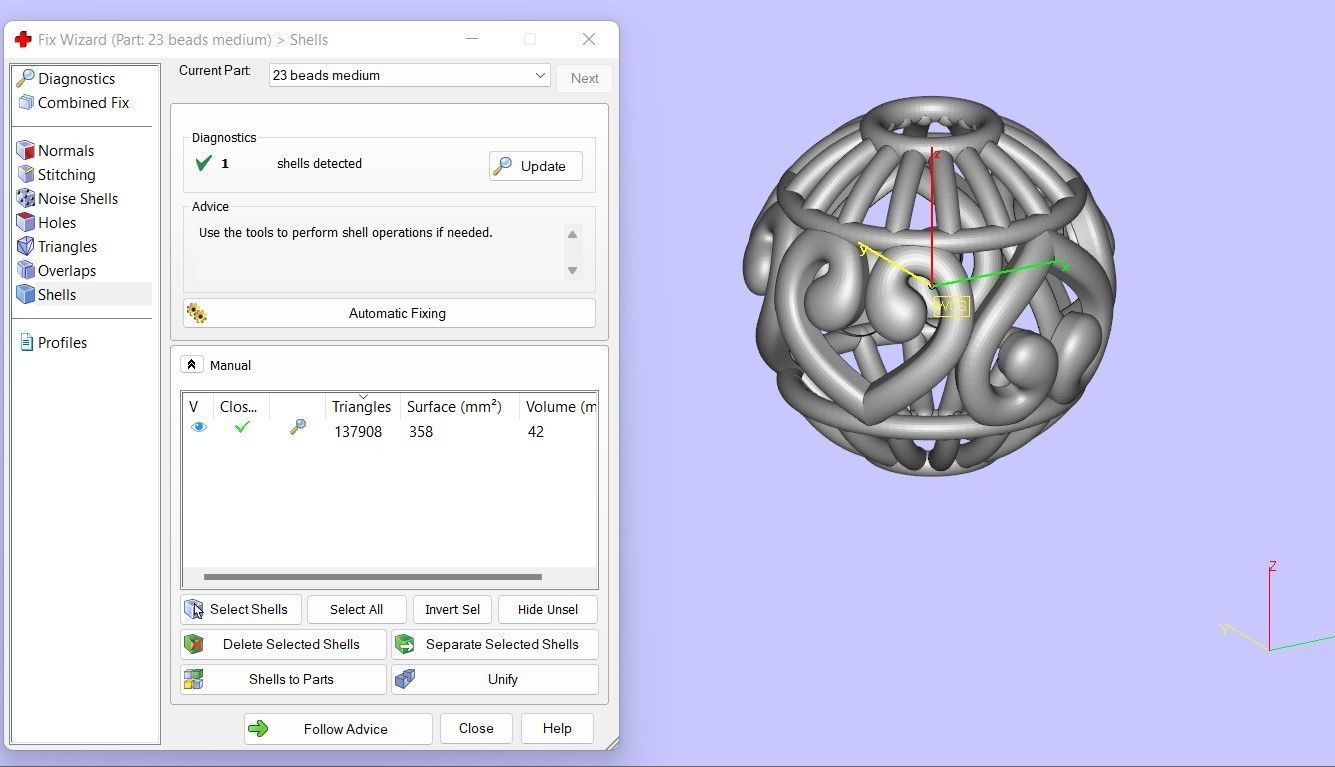Open the Diagnostics page in sidebar
Viewport: 1335px width, 767px height.
point(77,78)
